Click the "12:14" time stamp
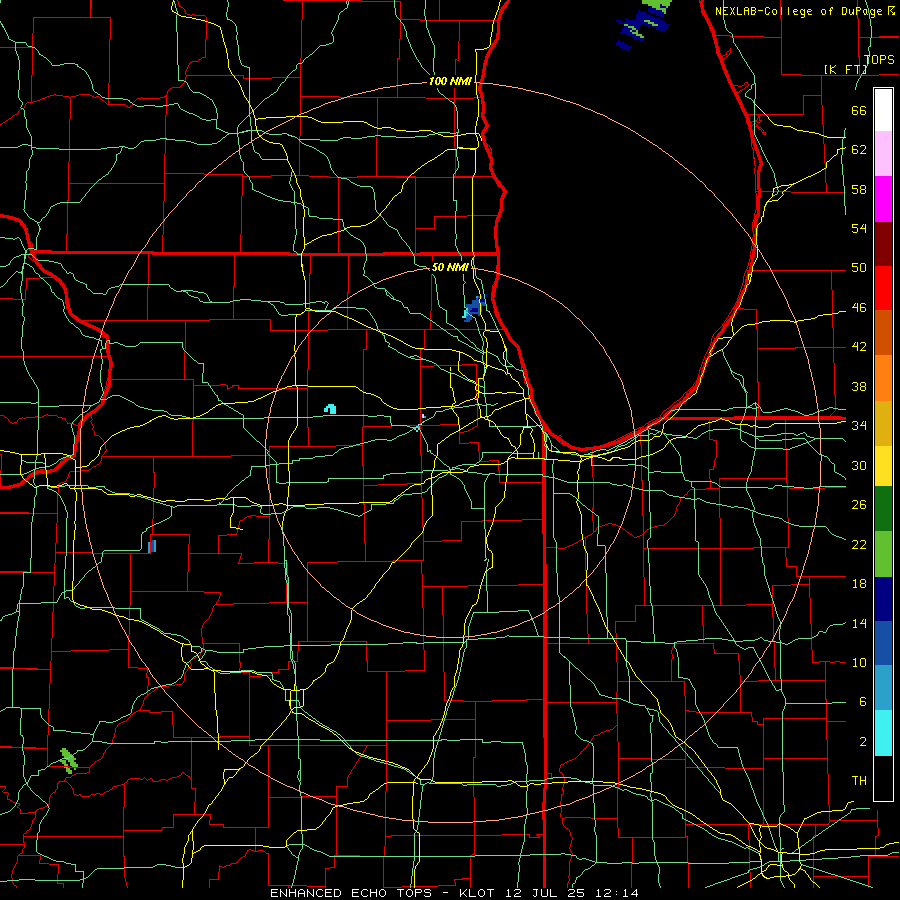 [x=617, y=893]
